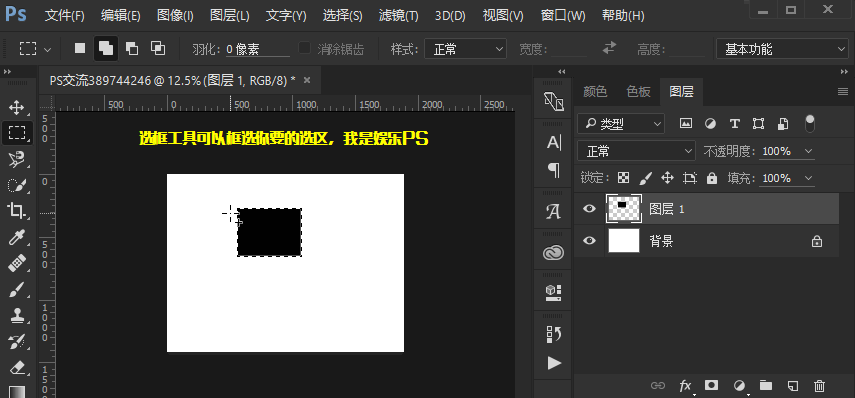Open the 3D materials panel icon
Viewport: 855px width, 398px height.
click(x=554, y=101)
